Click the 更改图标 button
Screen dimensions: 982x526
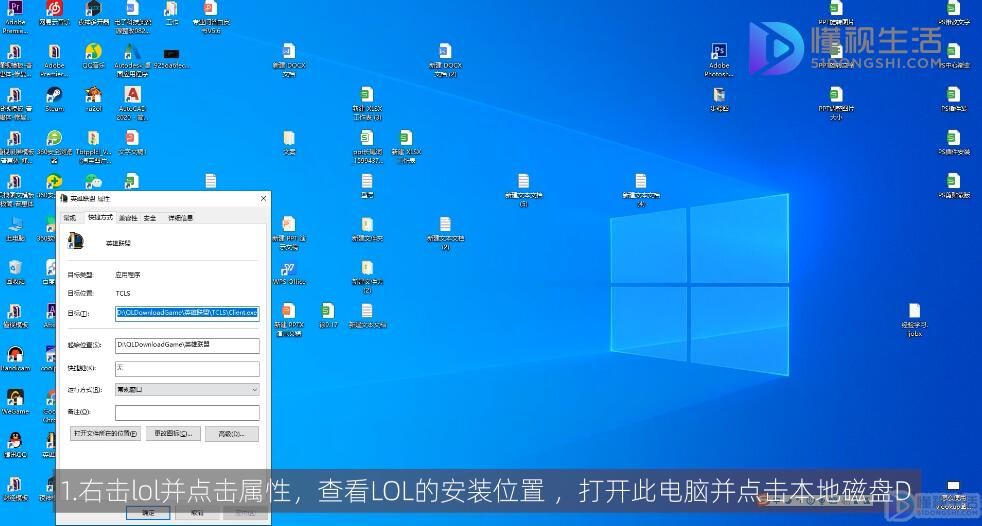pos(173,433)
